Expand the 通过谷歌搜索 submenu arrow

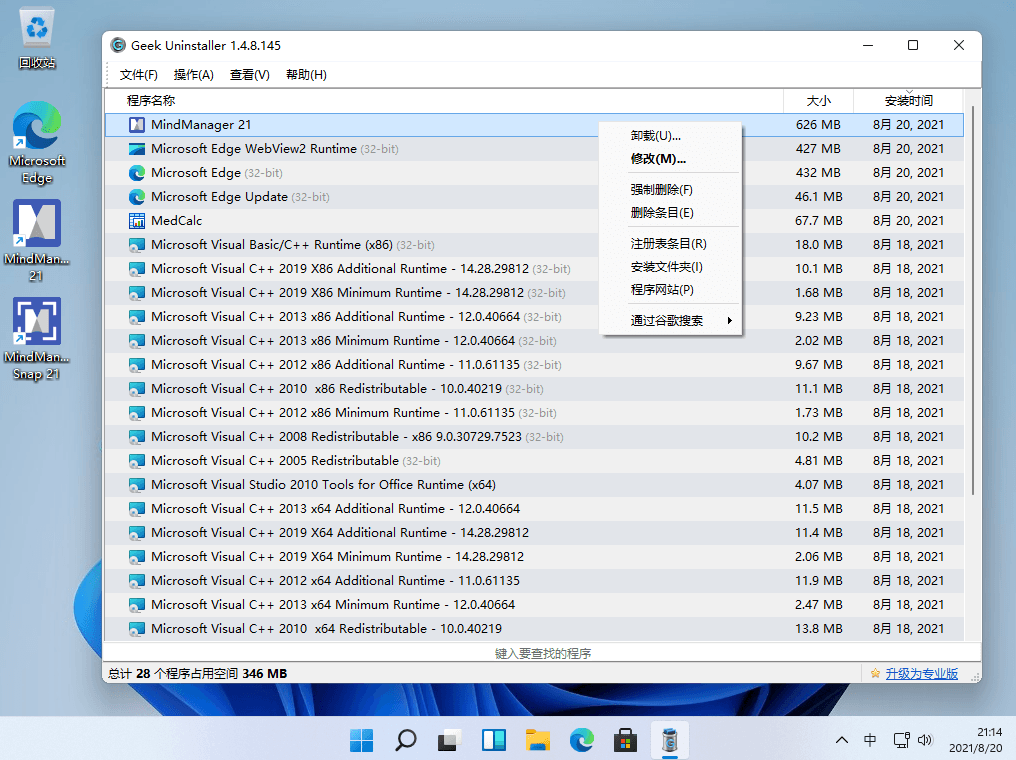[x=730, y=321]
